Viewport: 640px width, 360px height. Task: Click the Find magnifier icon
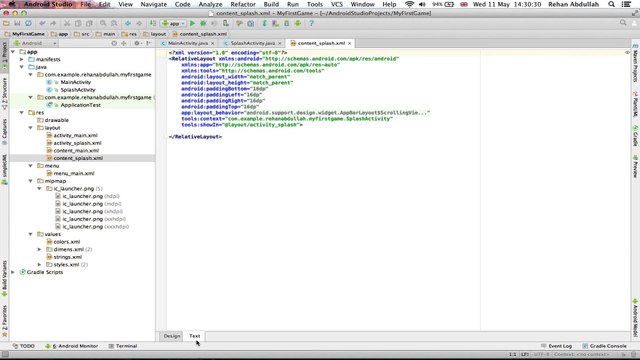(103, 24)
